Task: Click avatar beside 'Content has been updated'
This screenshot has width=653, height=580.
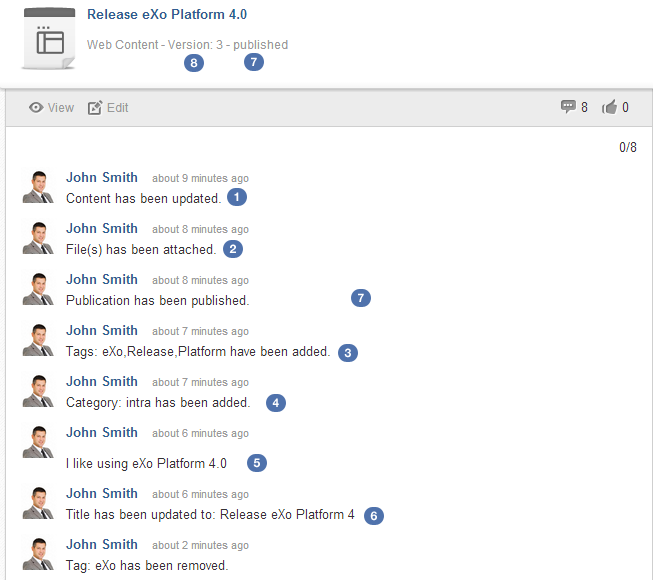Action: point(38,187)
